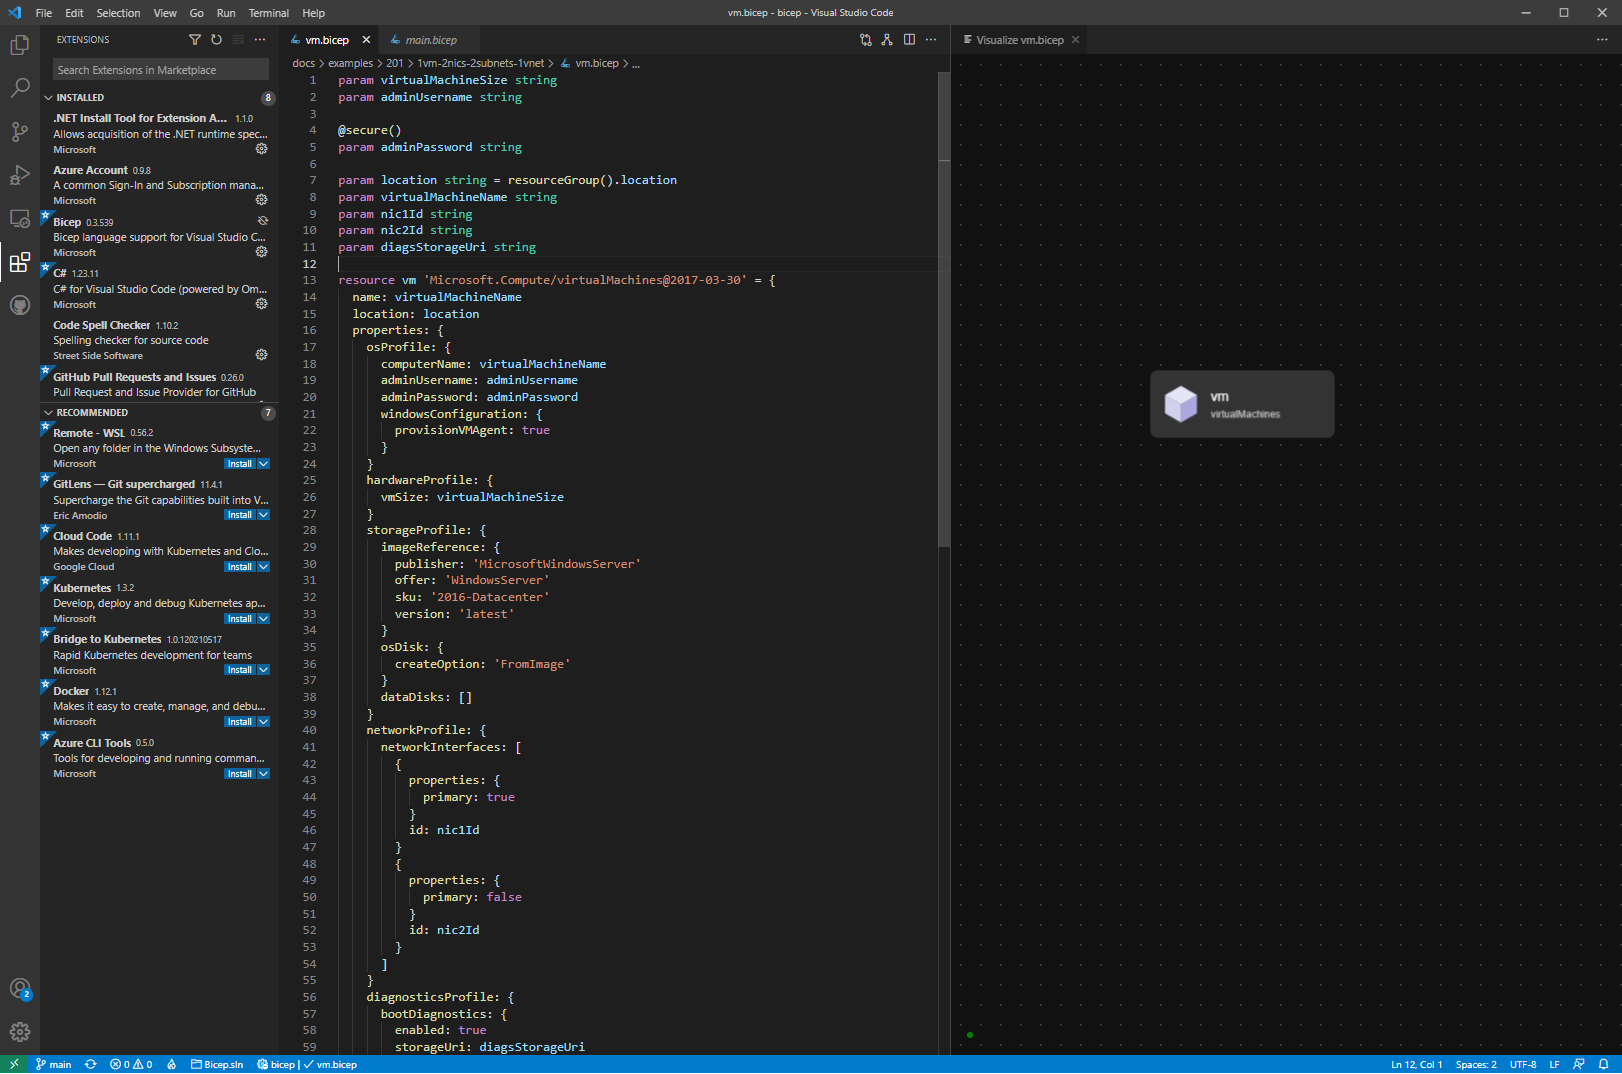Open notifications bell in status bar
Image resolution: width=1622 pixels, height=1074 pixels.
point(1603,1065)
